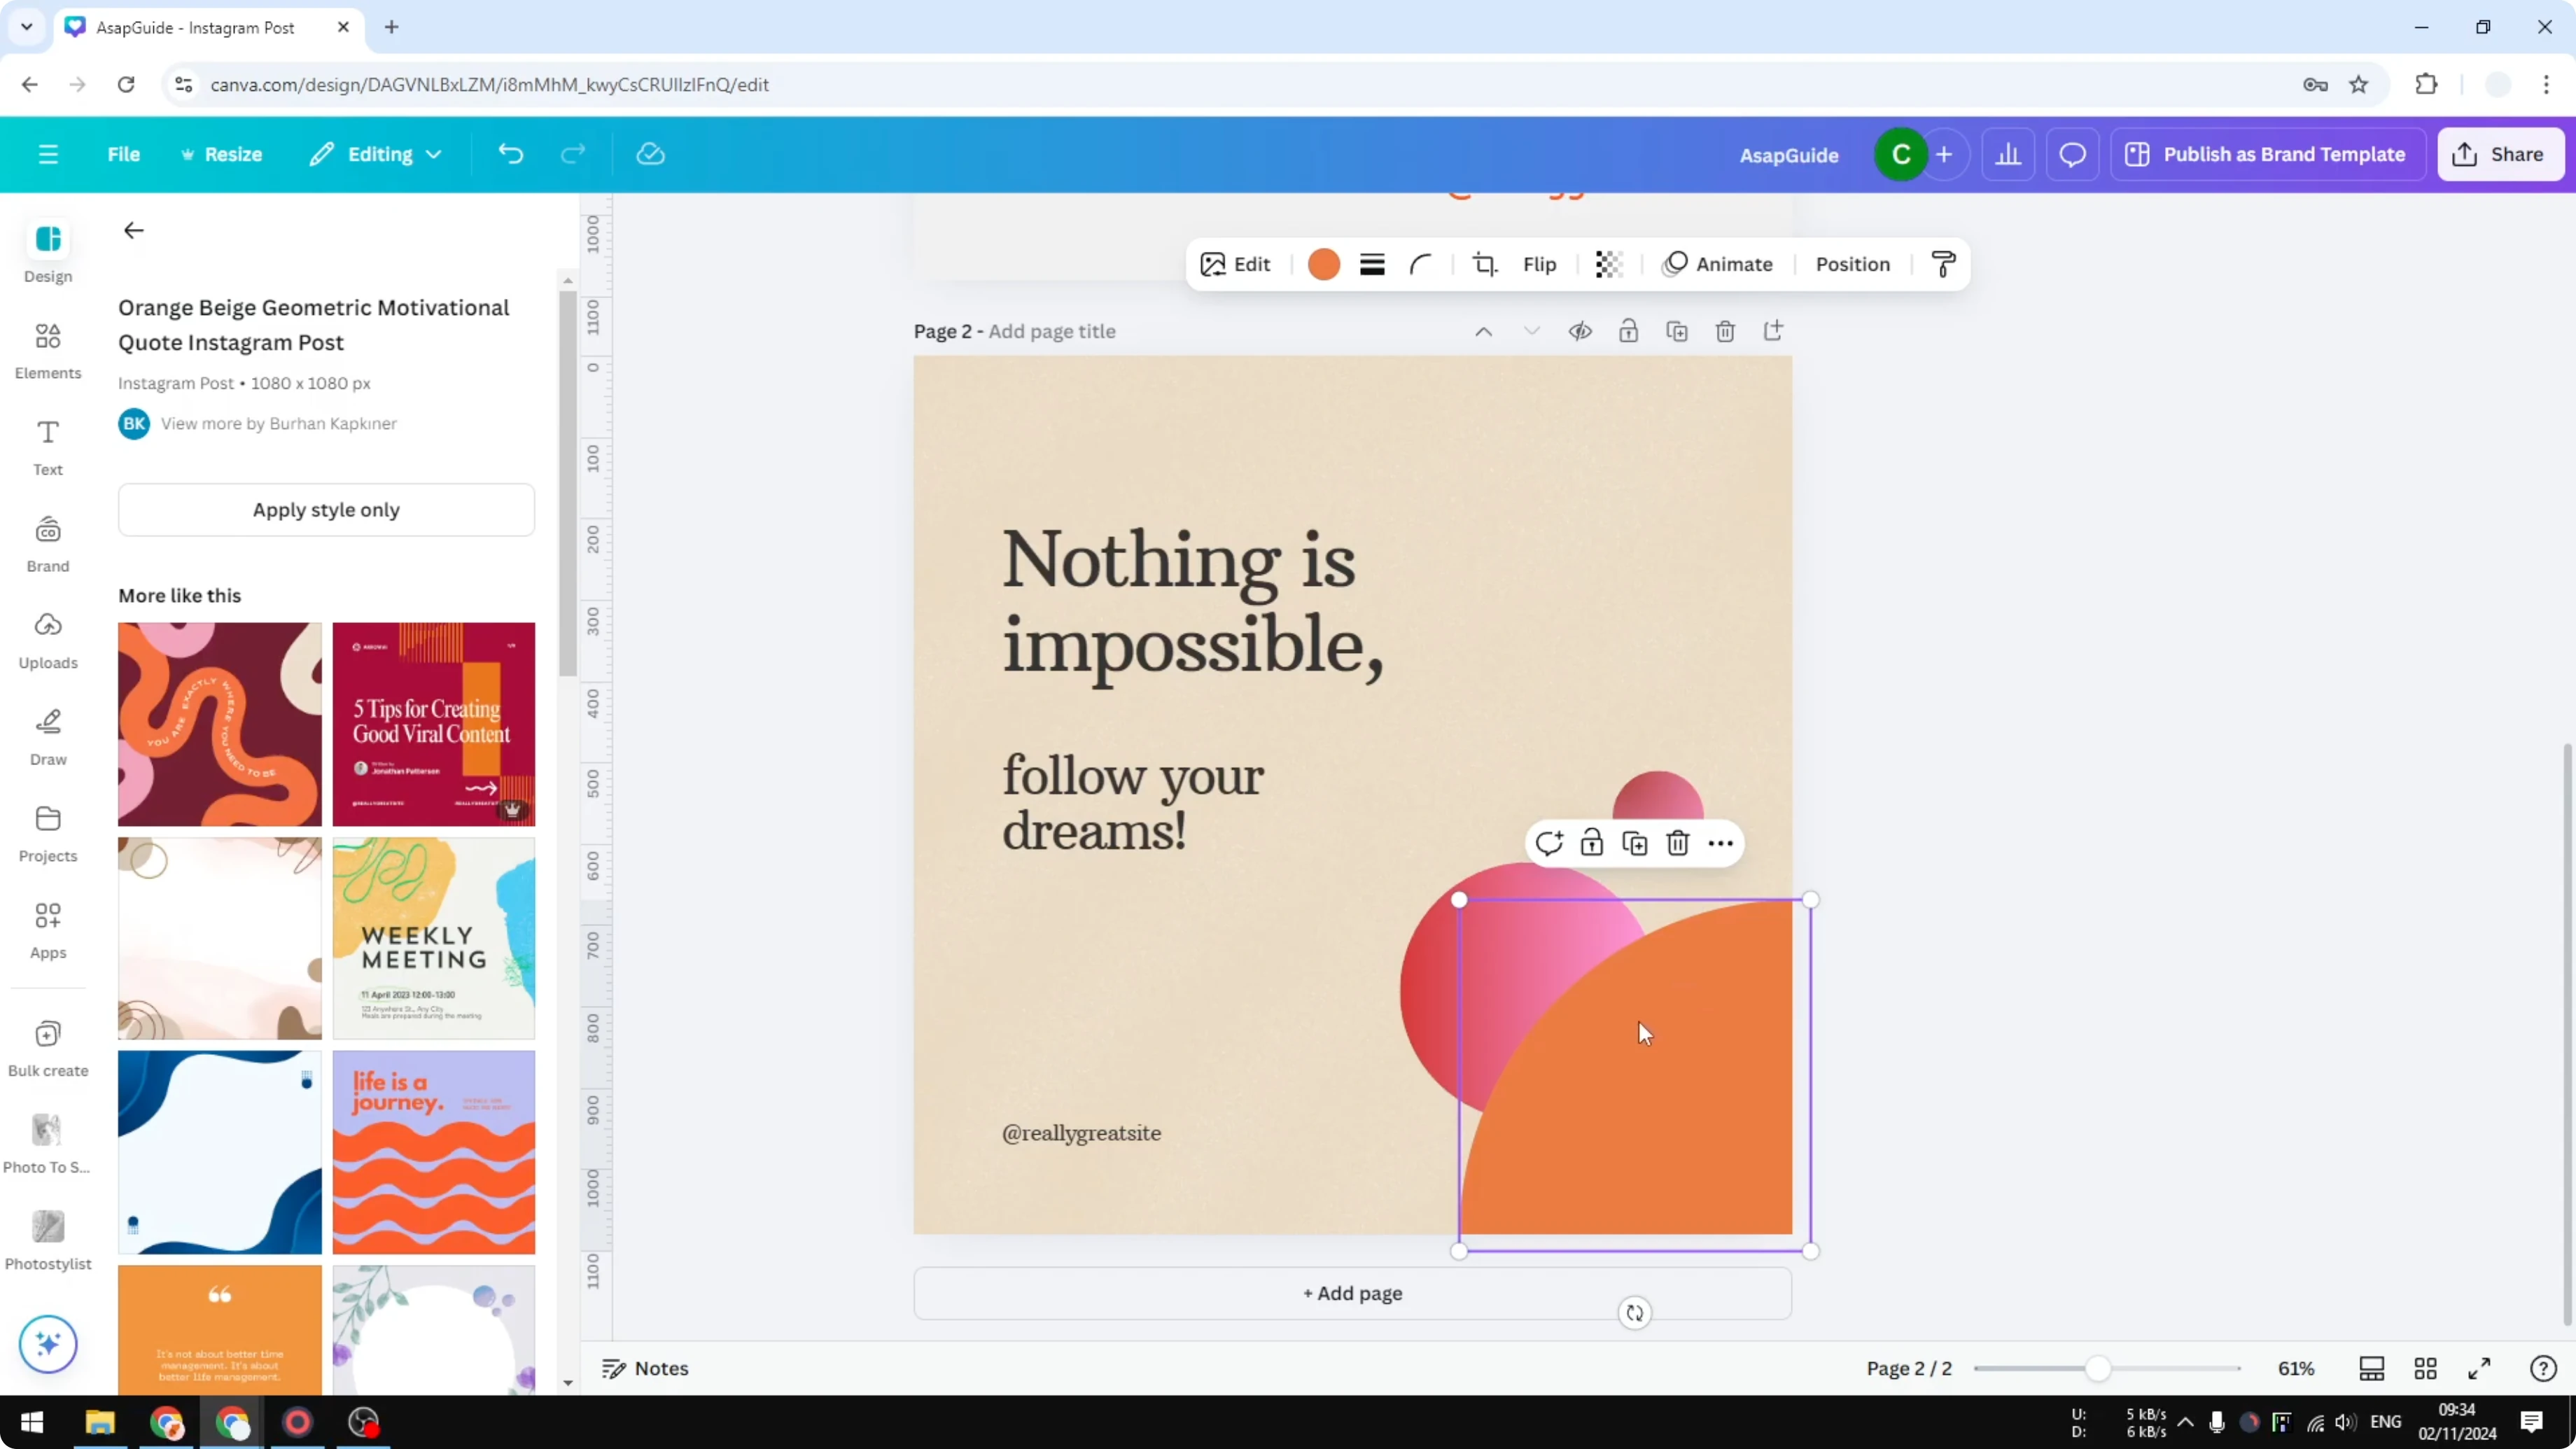Viewport: 2576px width, 1449px height.
Task: Lock the selected shape
Action: (x=1592, y=843)
